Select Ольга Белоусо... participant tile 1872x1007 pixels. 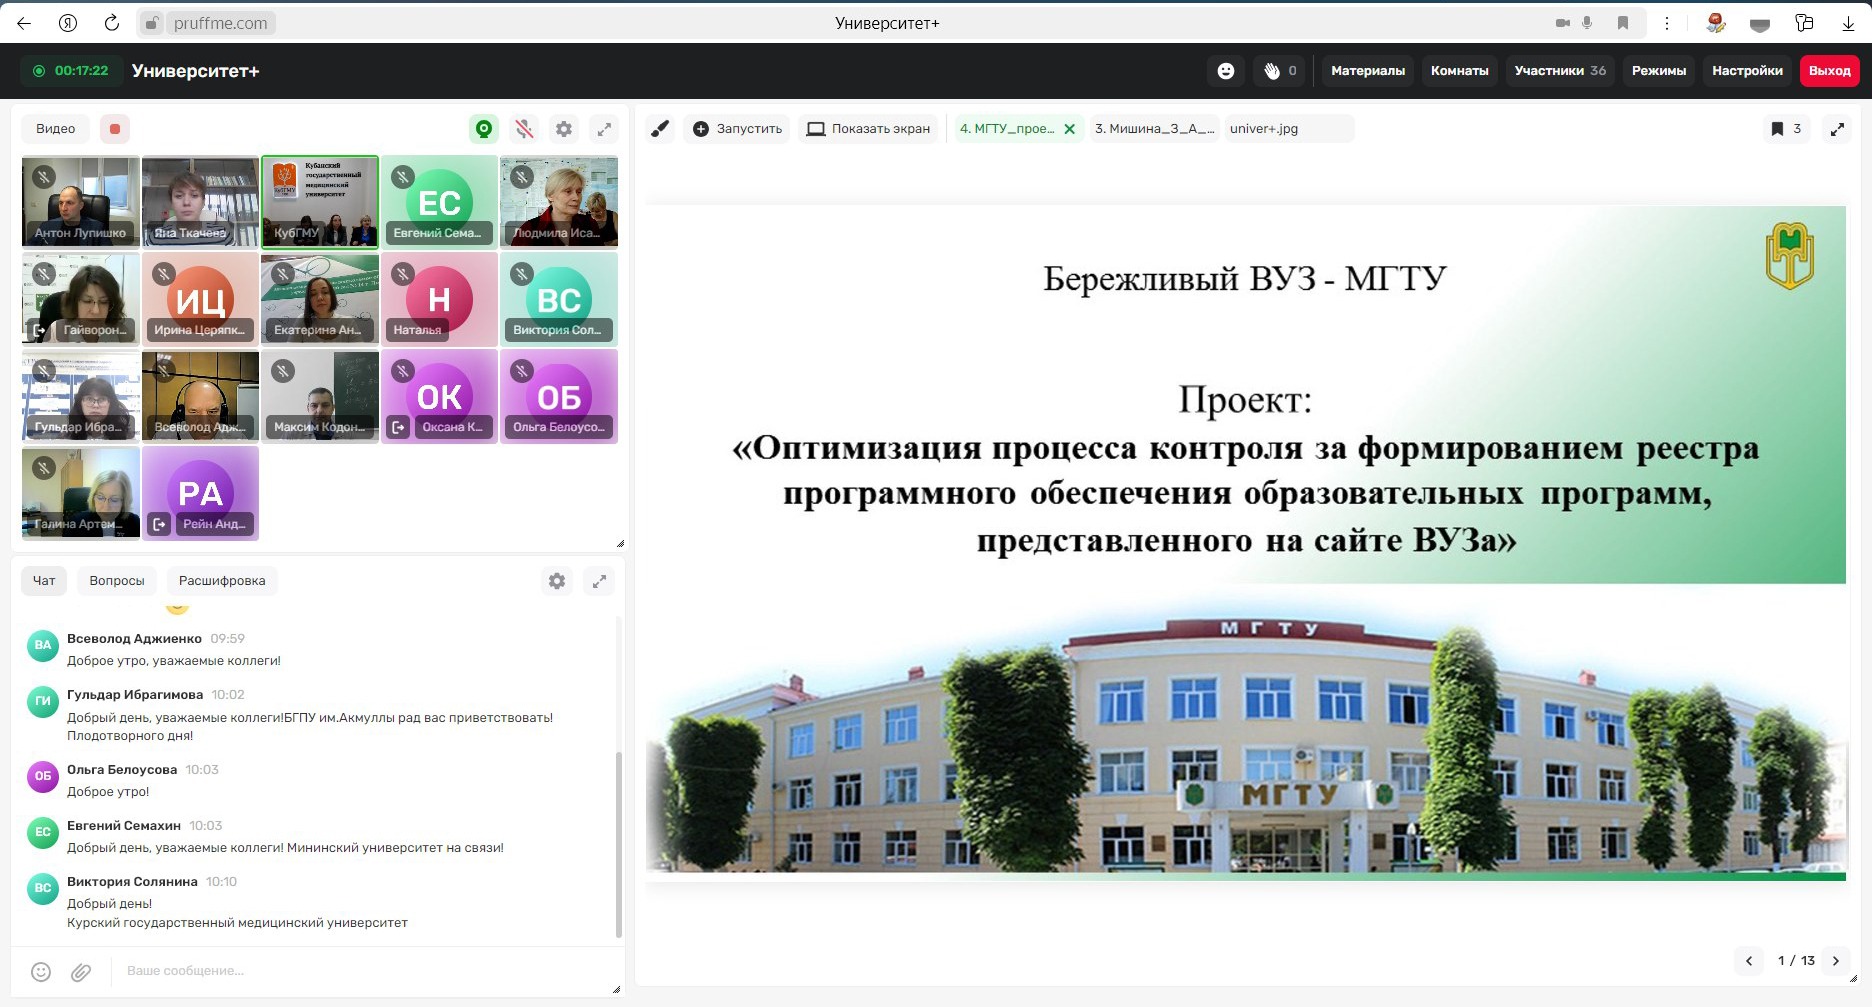[x=559, y=396]
